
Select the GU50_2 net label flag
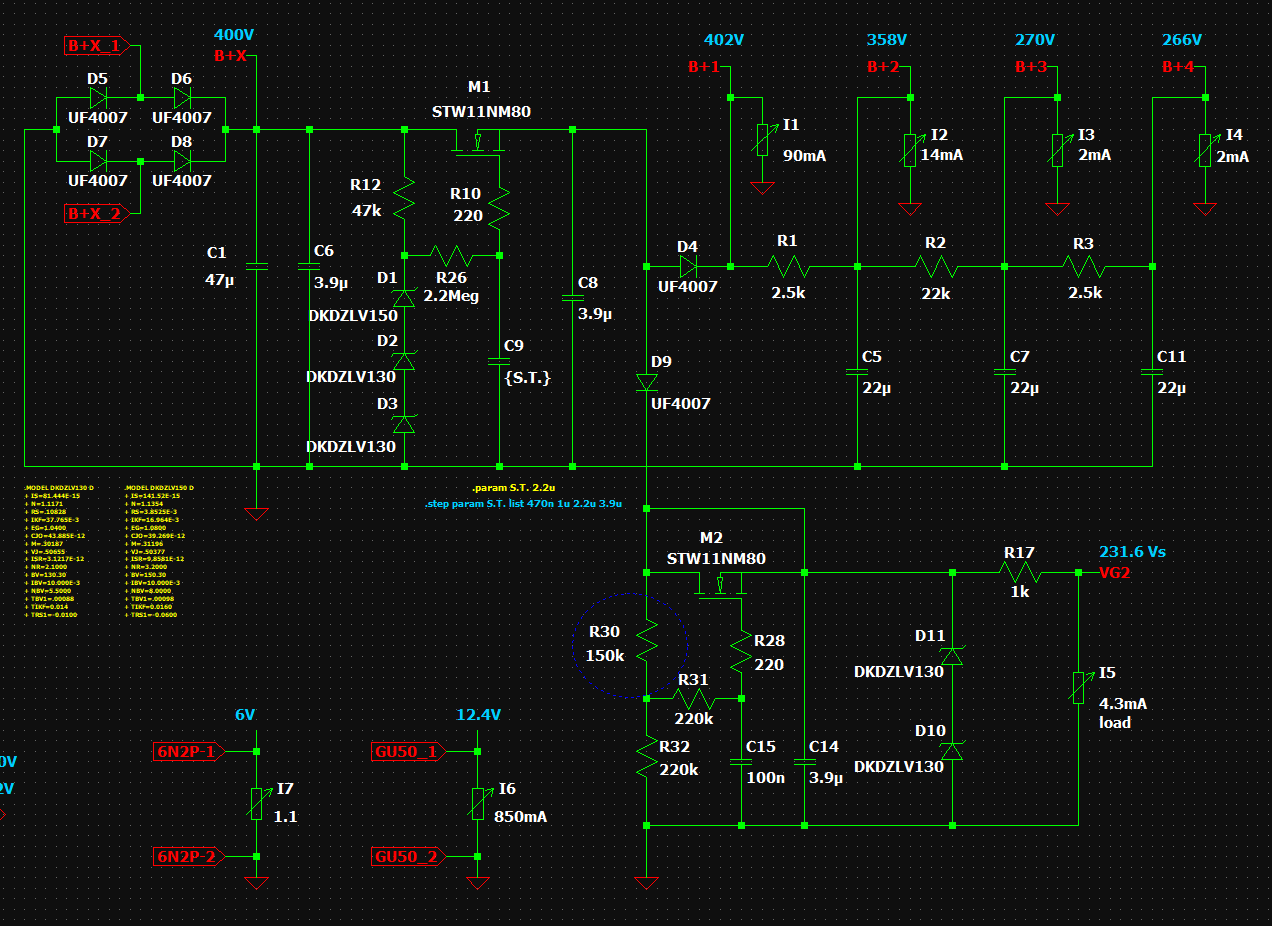tap(406, 857)
